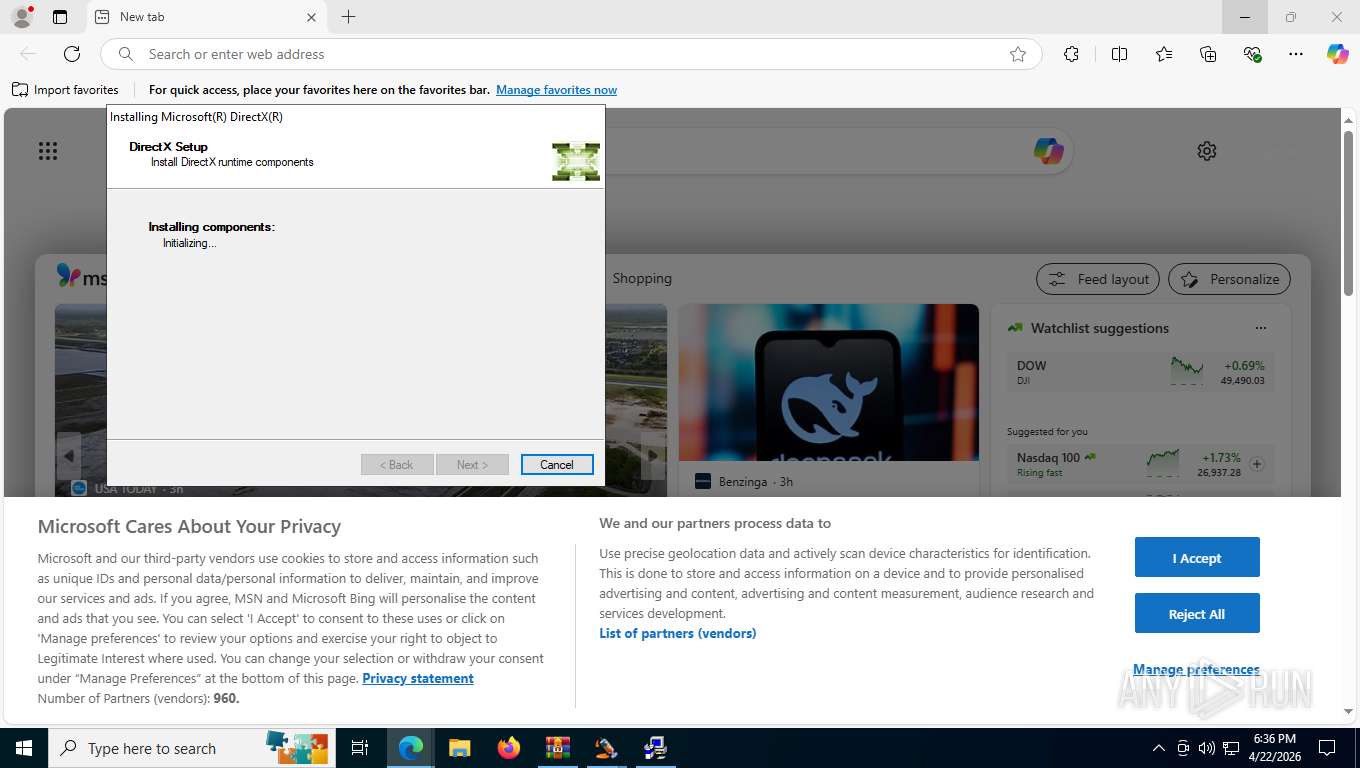
Task: Open the taskbar clock and date
Action: coord(1273,748)
